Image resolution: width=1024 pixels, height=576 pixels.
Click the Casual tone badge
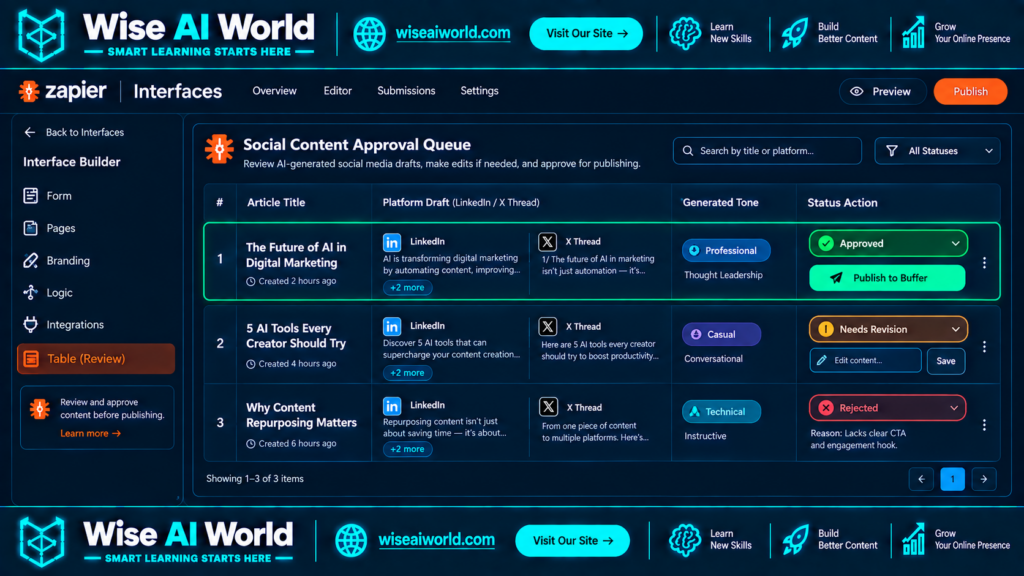tap(721, 334)
